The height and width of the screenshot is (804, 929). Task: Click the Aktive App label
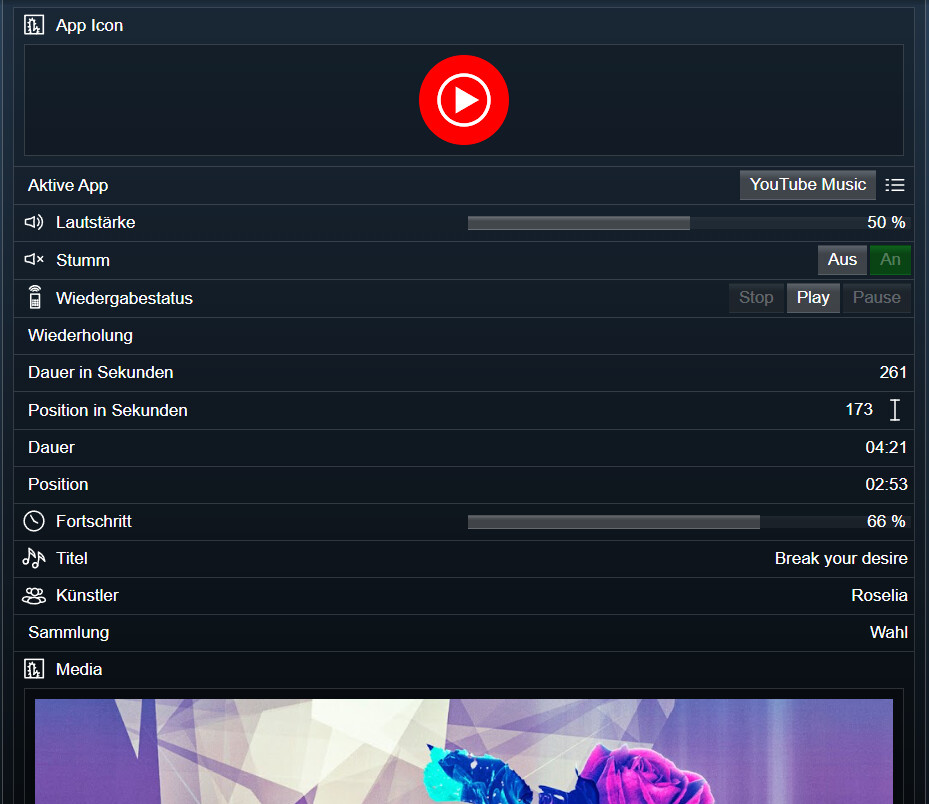tap(68, 185)
